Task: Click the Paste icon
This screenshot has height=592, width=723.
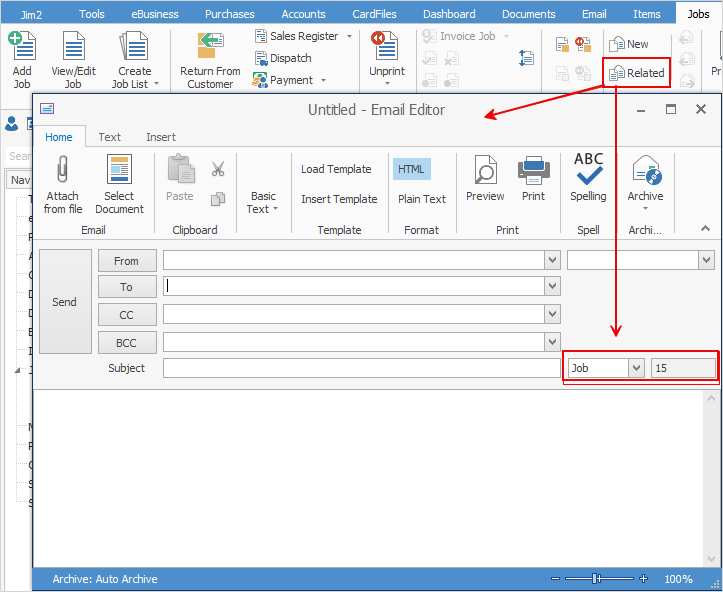Action: (180, 169)
